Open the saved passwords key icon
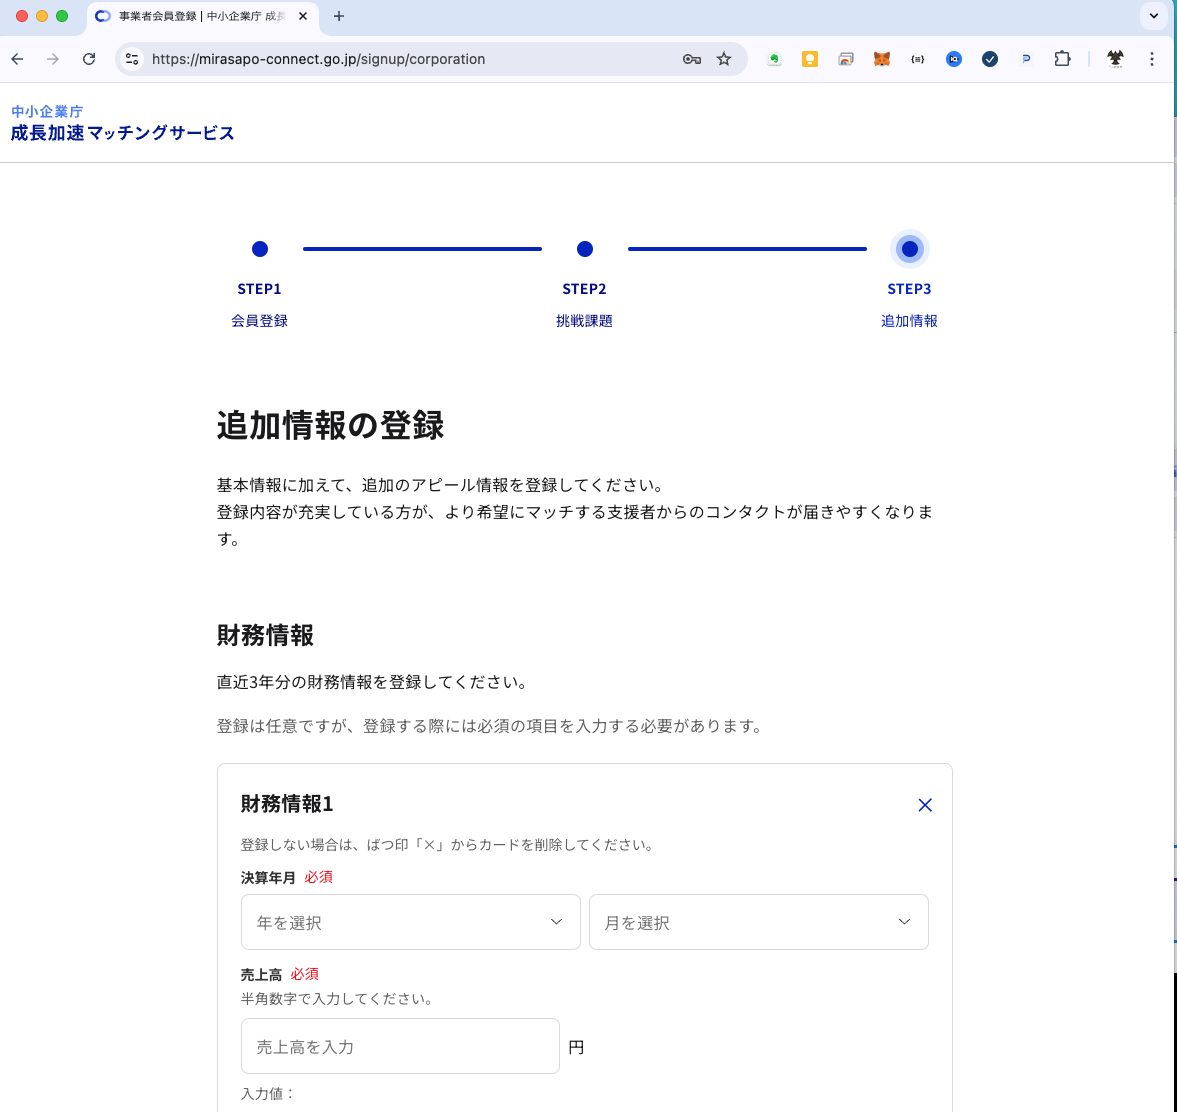 pyautogui.click(x=691, y=59)
